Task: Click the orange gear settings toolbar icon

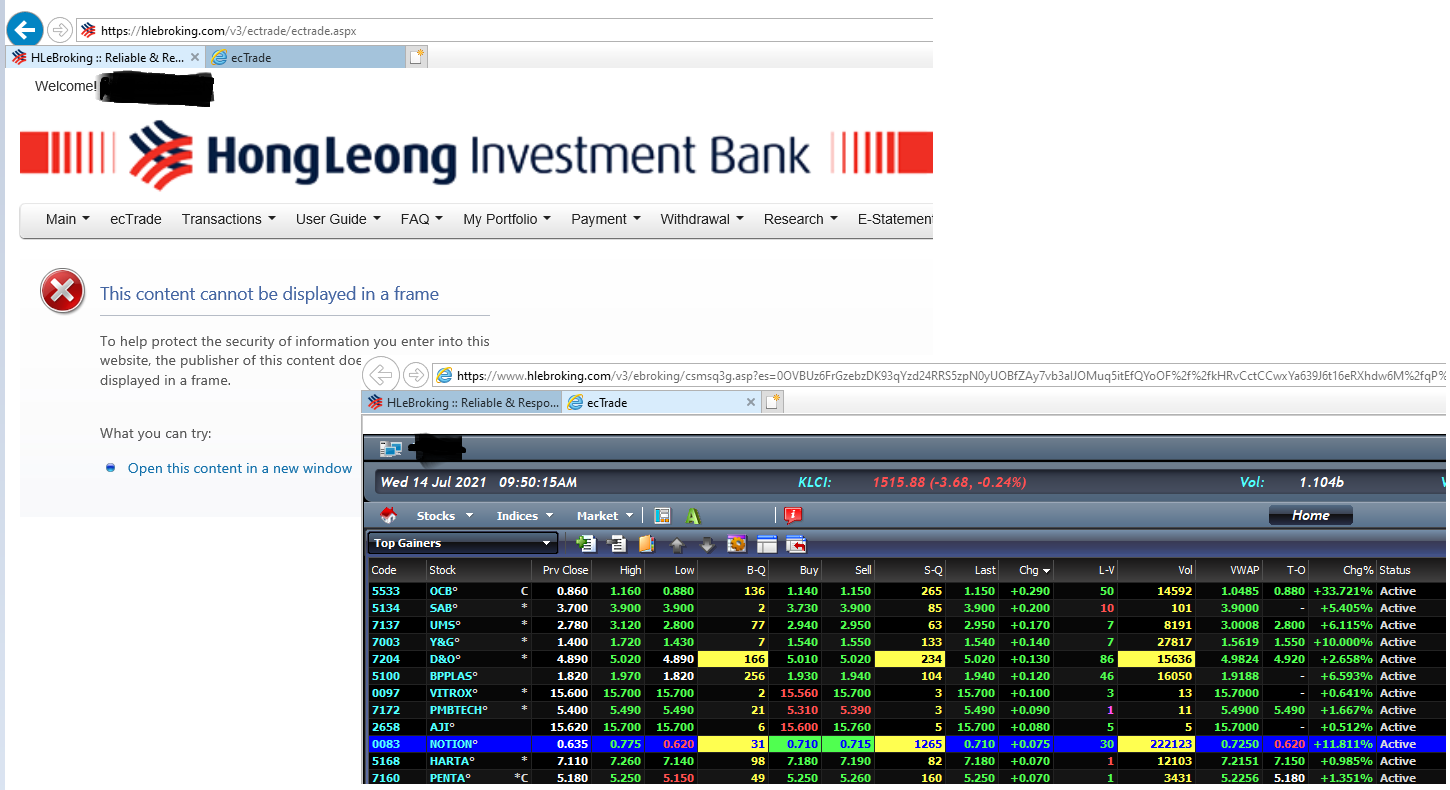Action: pyautogui.click(x=737, y=544)
